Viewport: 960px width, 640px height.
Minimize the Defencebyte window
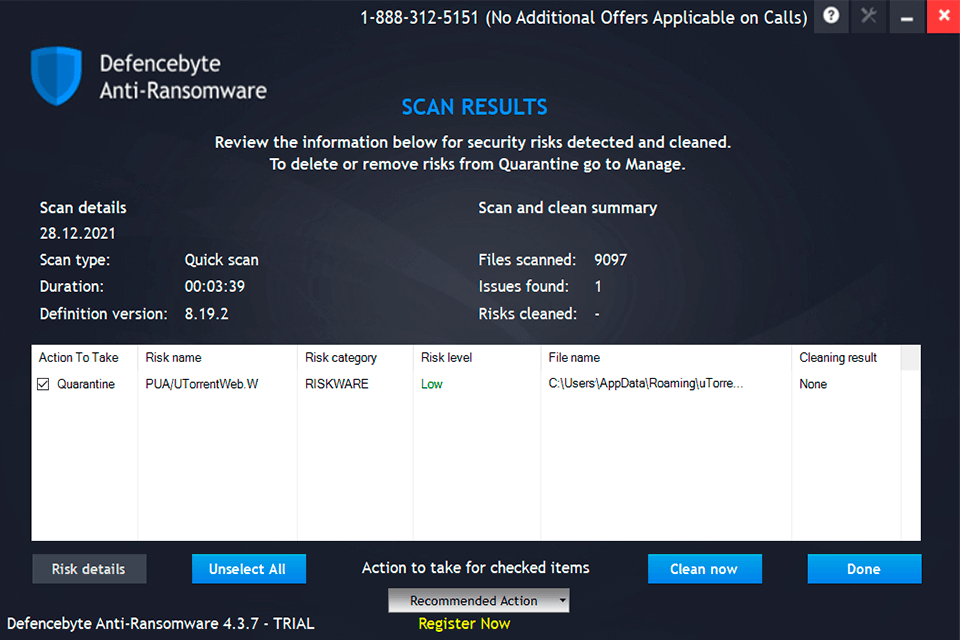[x=907, y=16]
